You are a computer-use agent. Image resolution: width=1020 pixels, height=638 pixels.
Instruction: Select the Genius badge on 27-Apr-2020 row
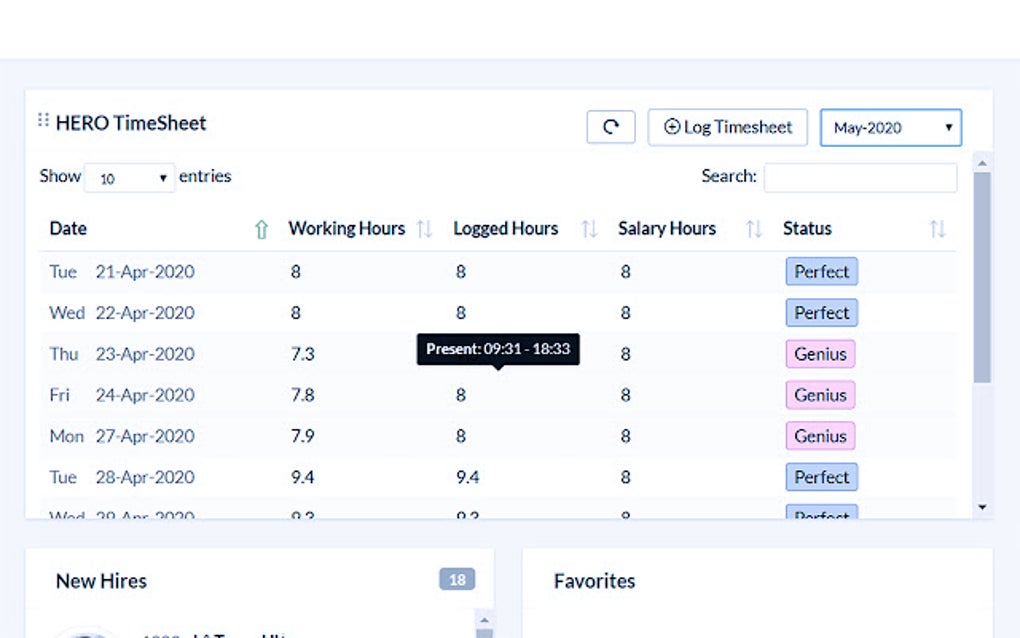(x=820, y=436)
